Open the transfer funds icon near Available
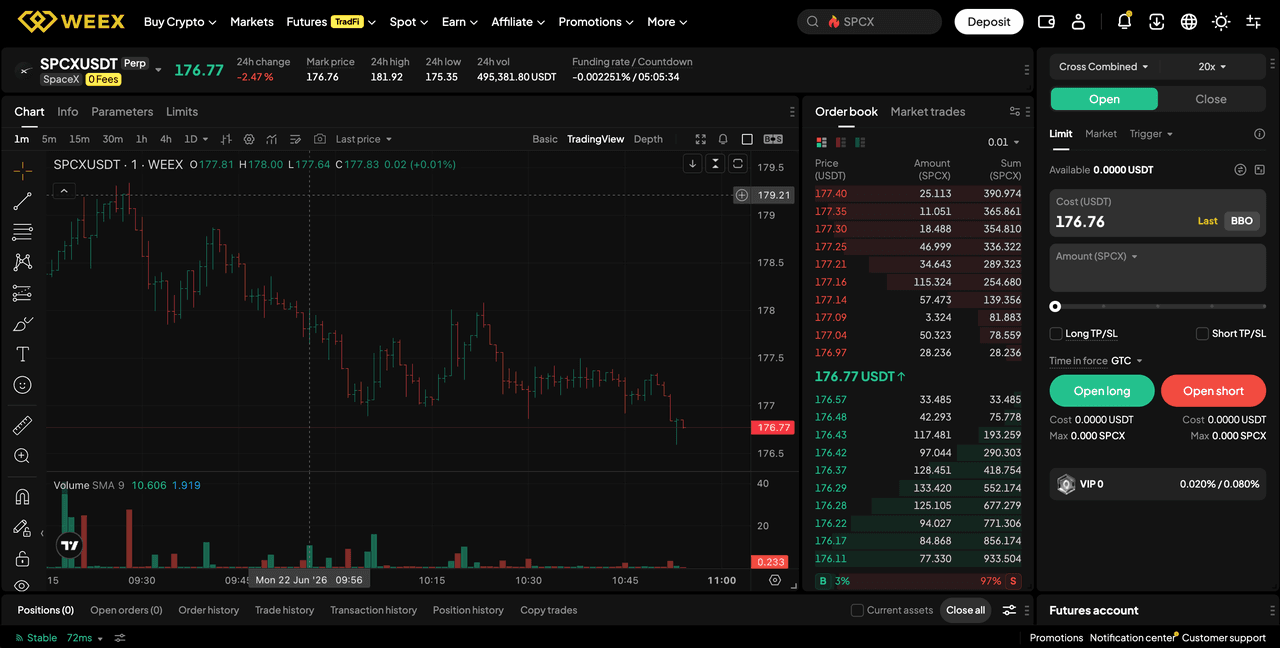Image resolution: width=1280 pixels, height=648 pixels. pyautogui.click(x=1240, y=170)
